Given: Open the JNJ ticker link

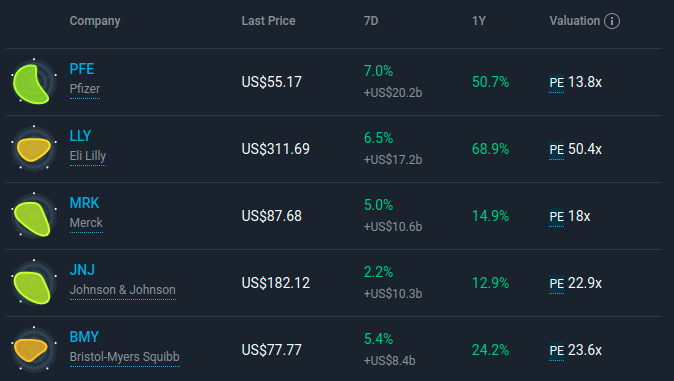Looking at the screenshot, I should click(x=82, y=270).
